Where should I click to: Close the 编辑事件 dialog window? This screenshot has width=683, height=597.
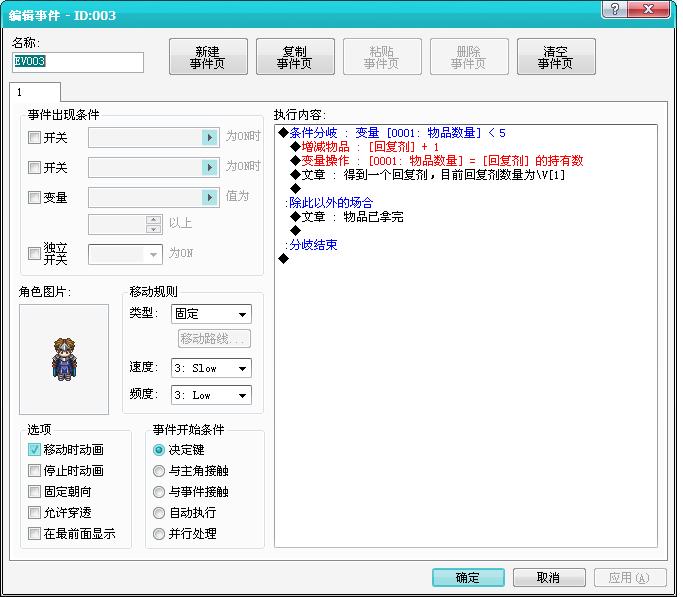click(649, 9)
